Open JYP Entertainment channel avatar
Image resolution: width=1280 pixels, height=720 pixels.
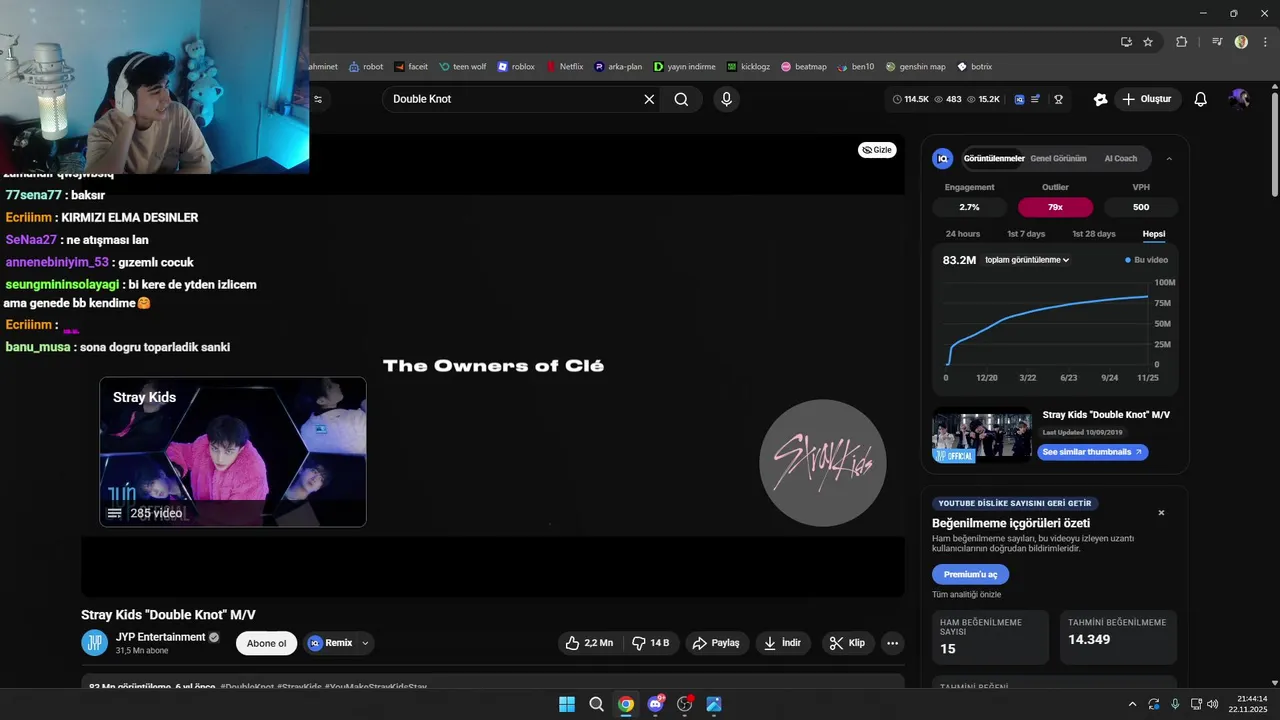pos(94,643)
